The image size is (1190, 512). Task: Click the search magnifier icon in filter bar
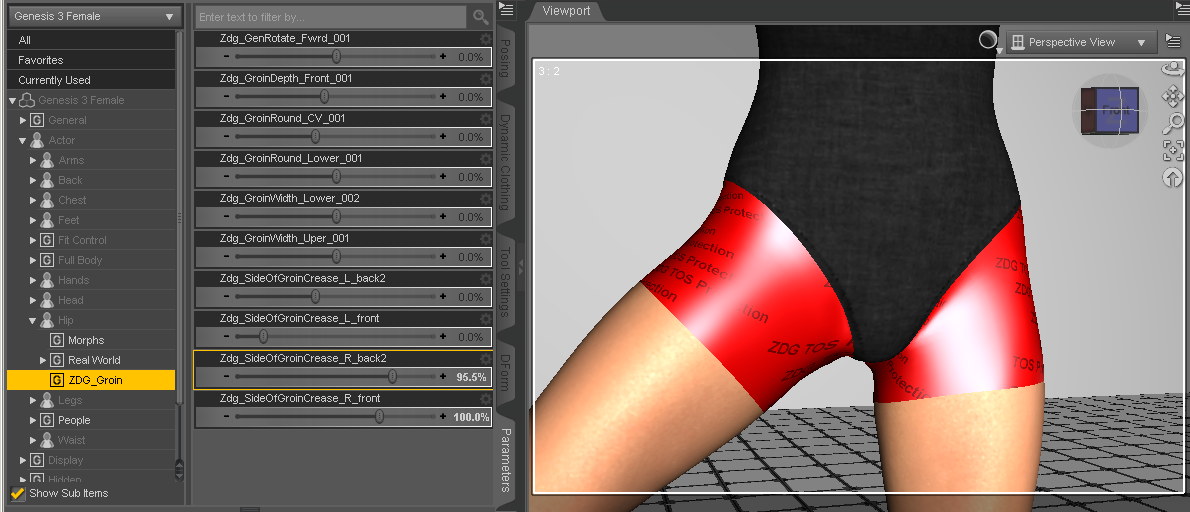(x=480, y=17)
